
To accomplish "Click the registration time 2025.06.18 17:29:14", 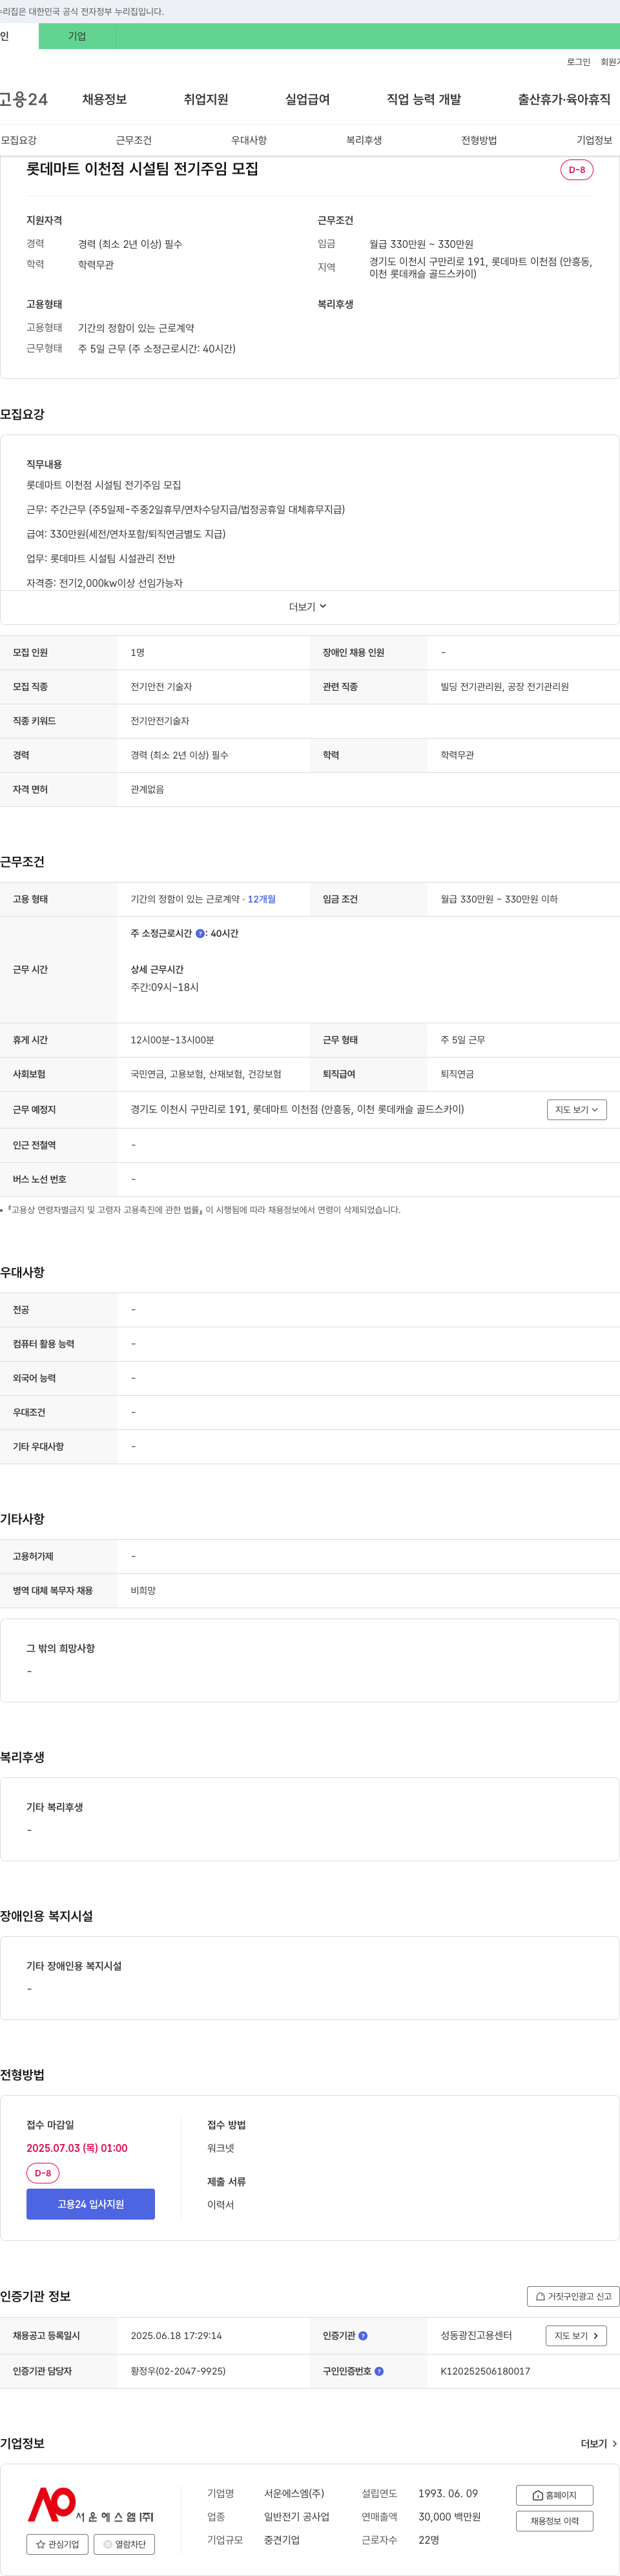I will pos(176,2336).
